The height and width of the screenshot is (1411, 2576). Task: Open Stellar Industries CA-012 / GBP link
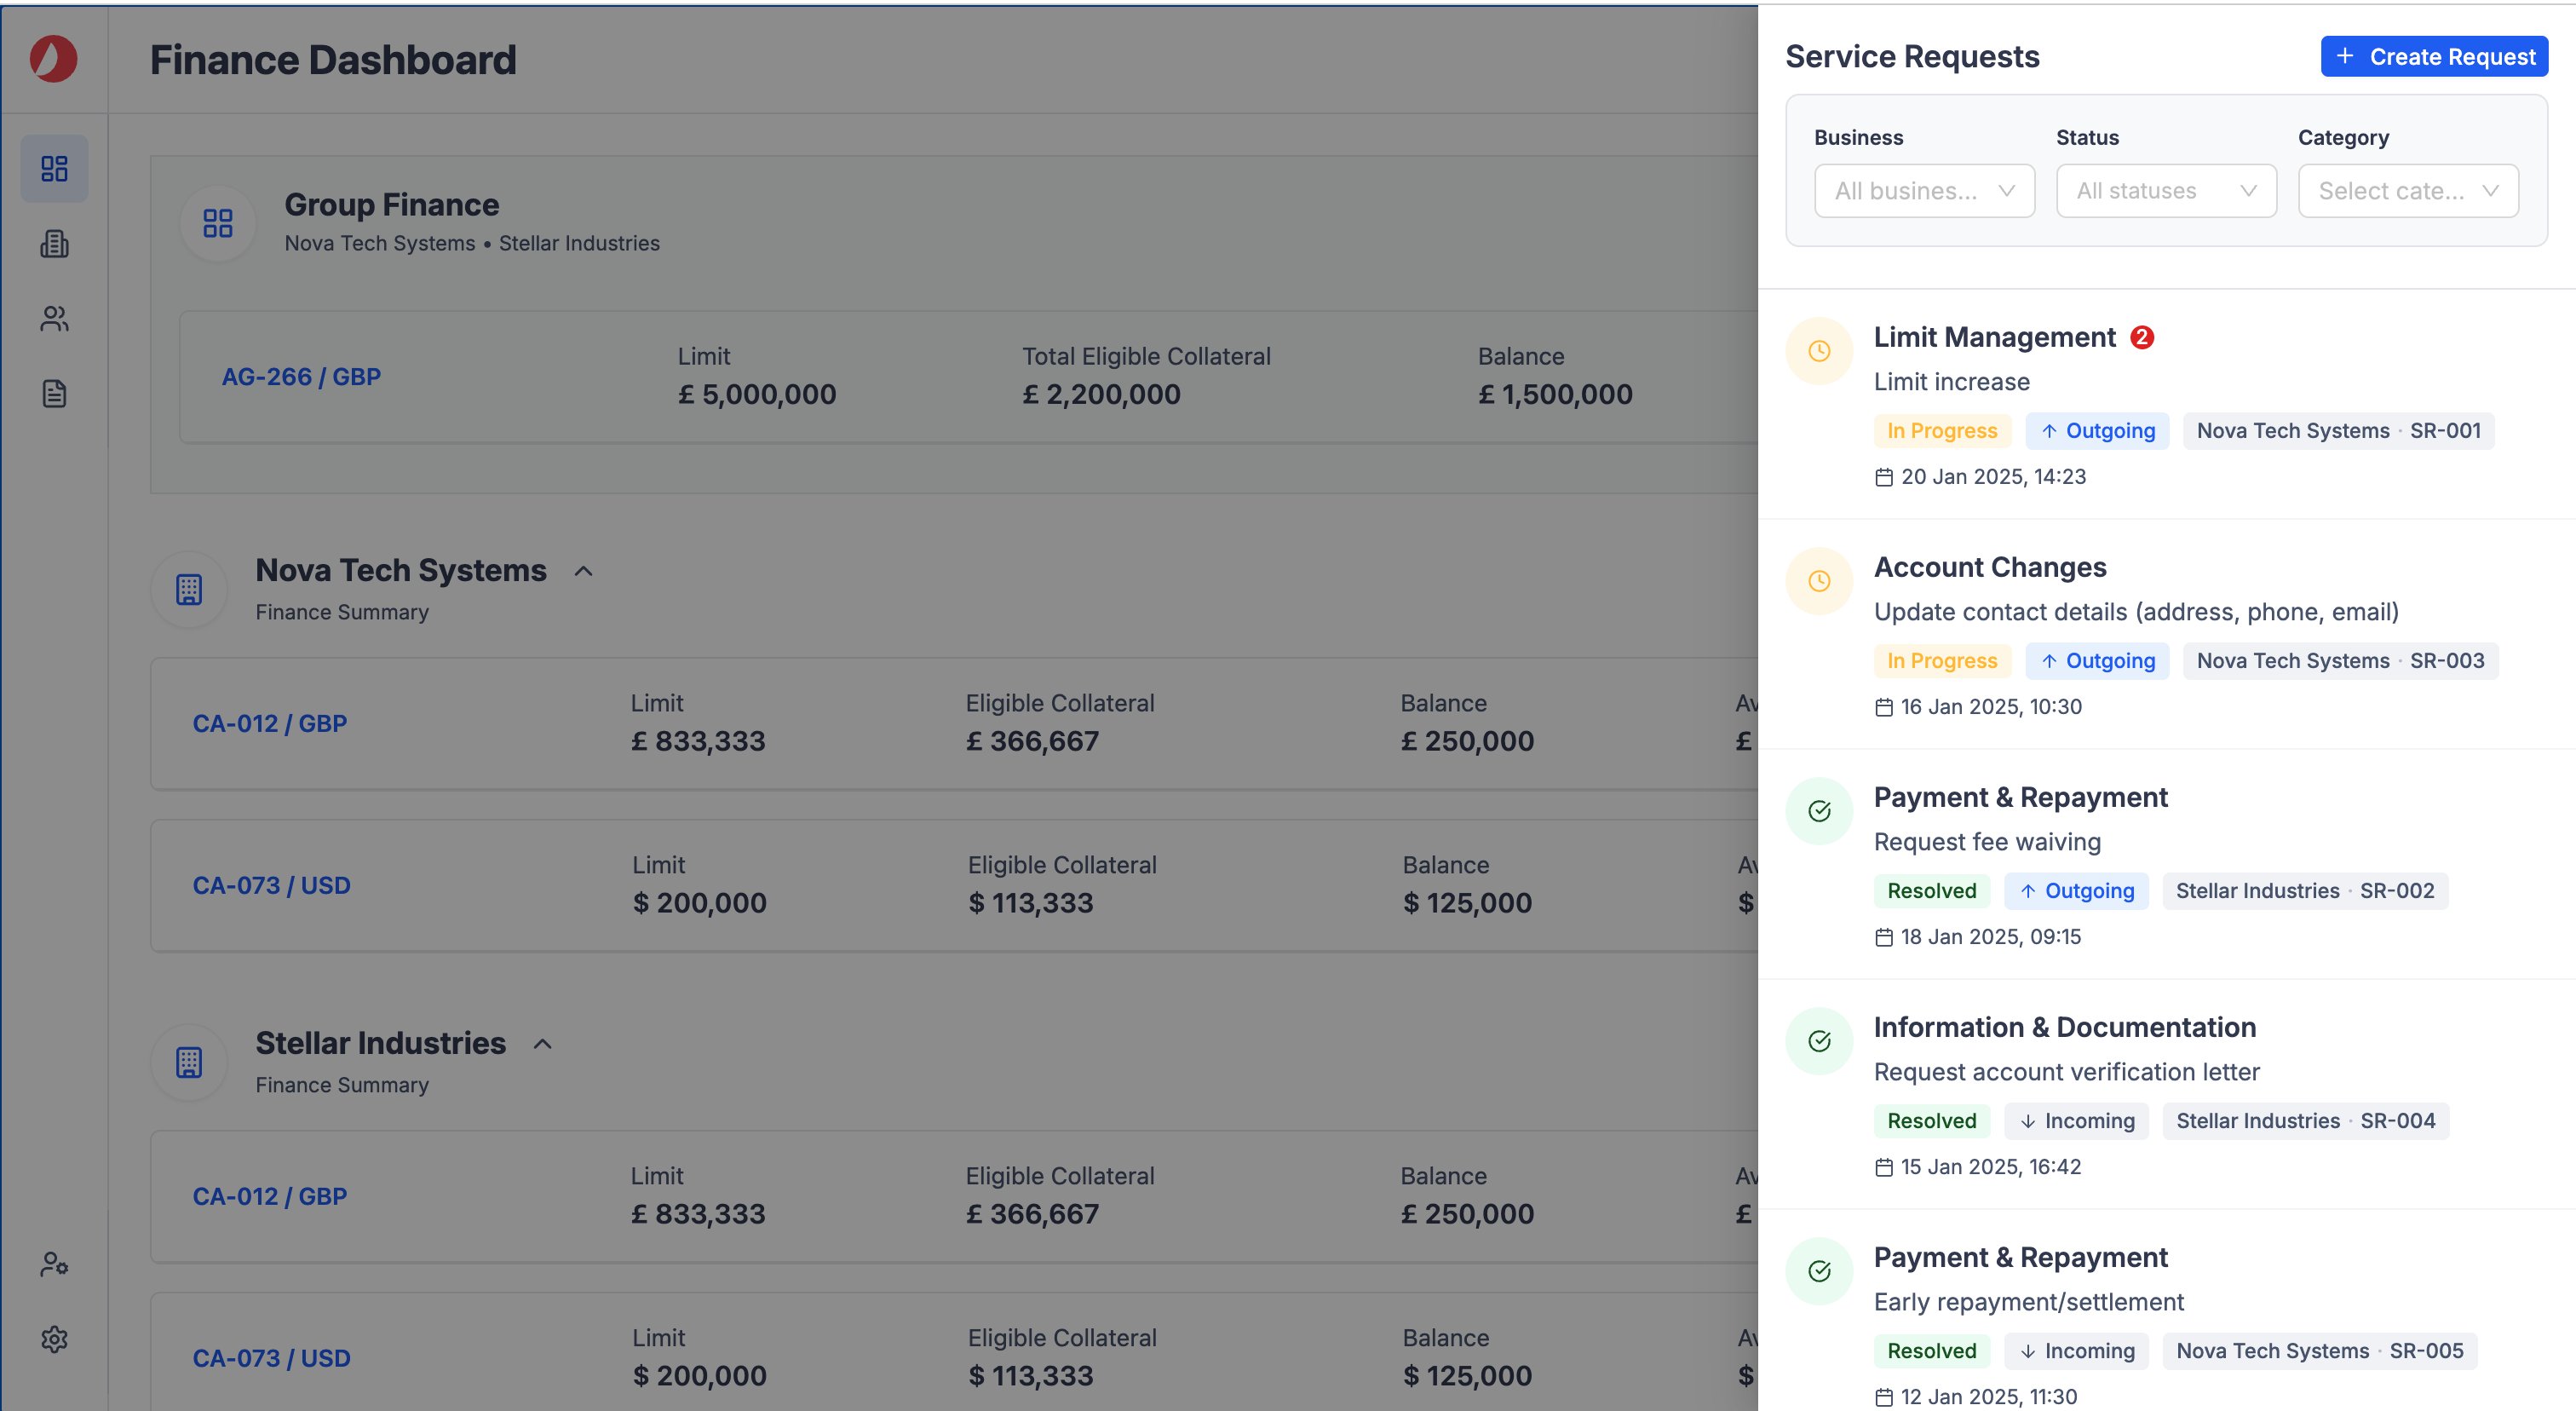pyautogui.click(x=270, y=1197)
